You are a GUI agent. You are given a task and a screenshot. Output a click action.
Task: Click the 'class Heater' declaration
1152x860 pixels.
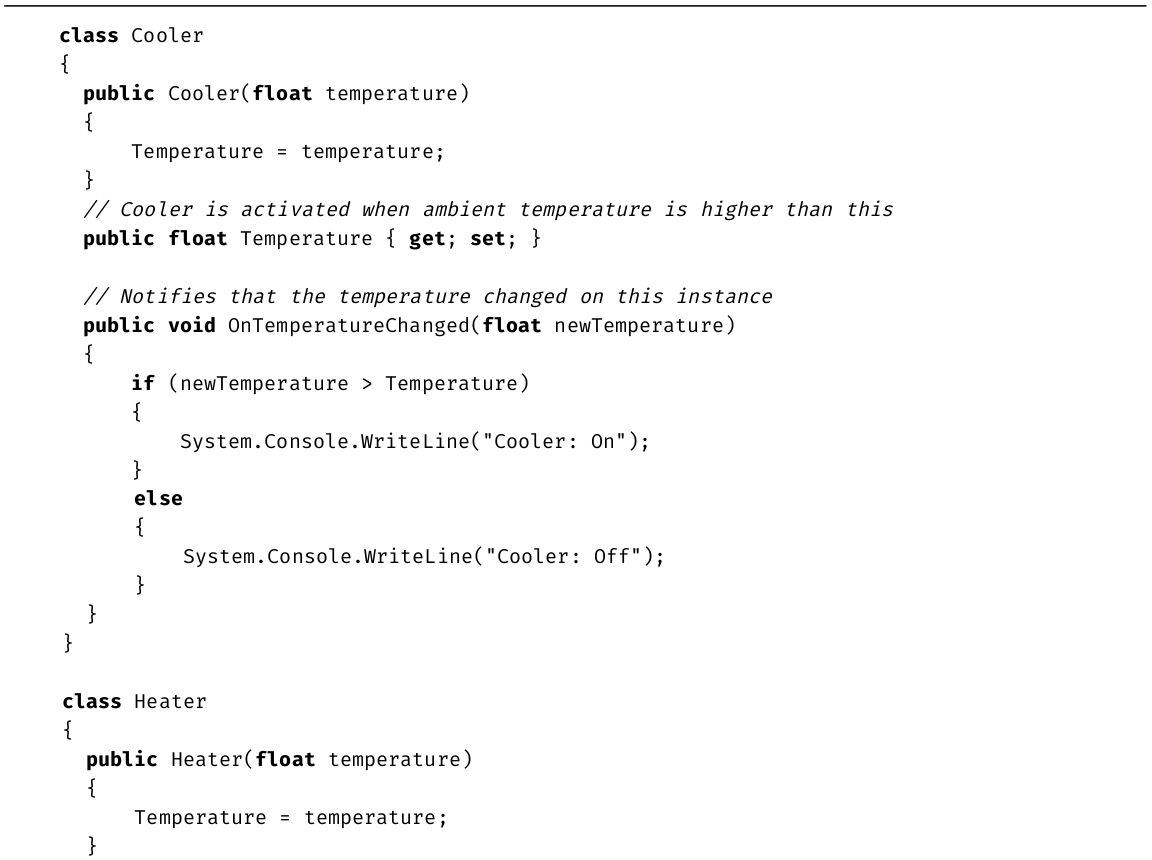134,702
